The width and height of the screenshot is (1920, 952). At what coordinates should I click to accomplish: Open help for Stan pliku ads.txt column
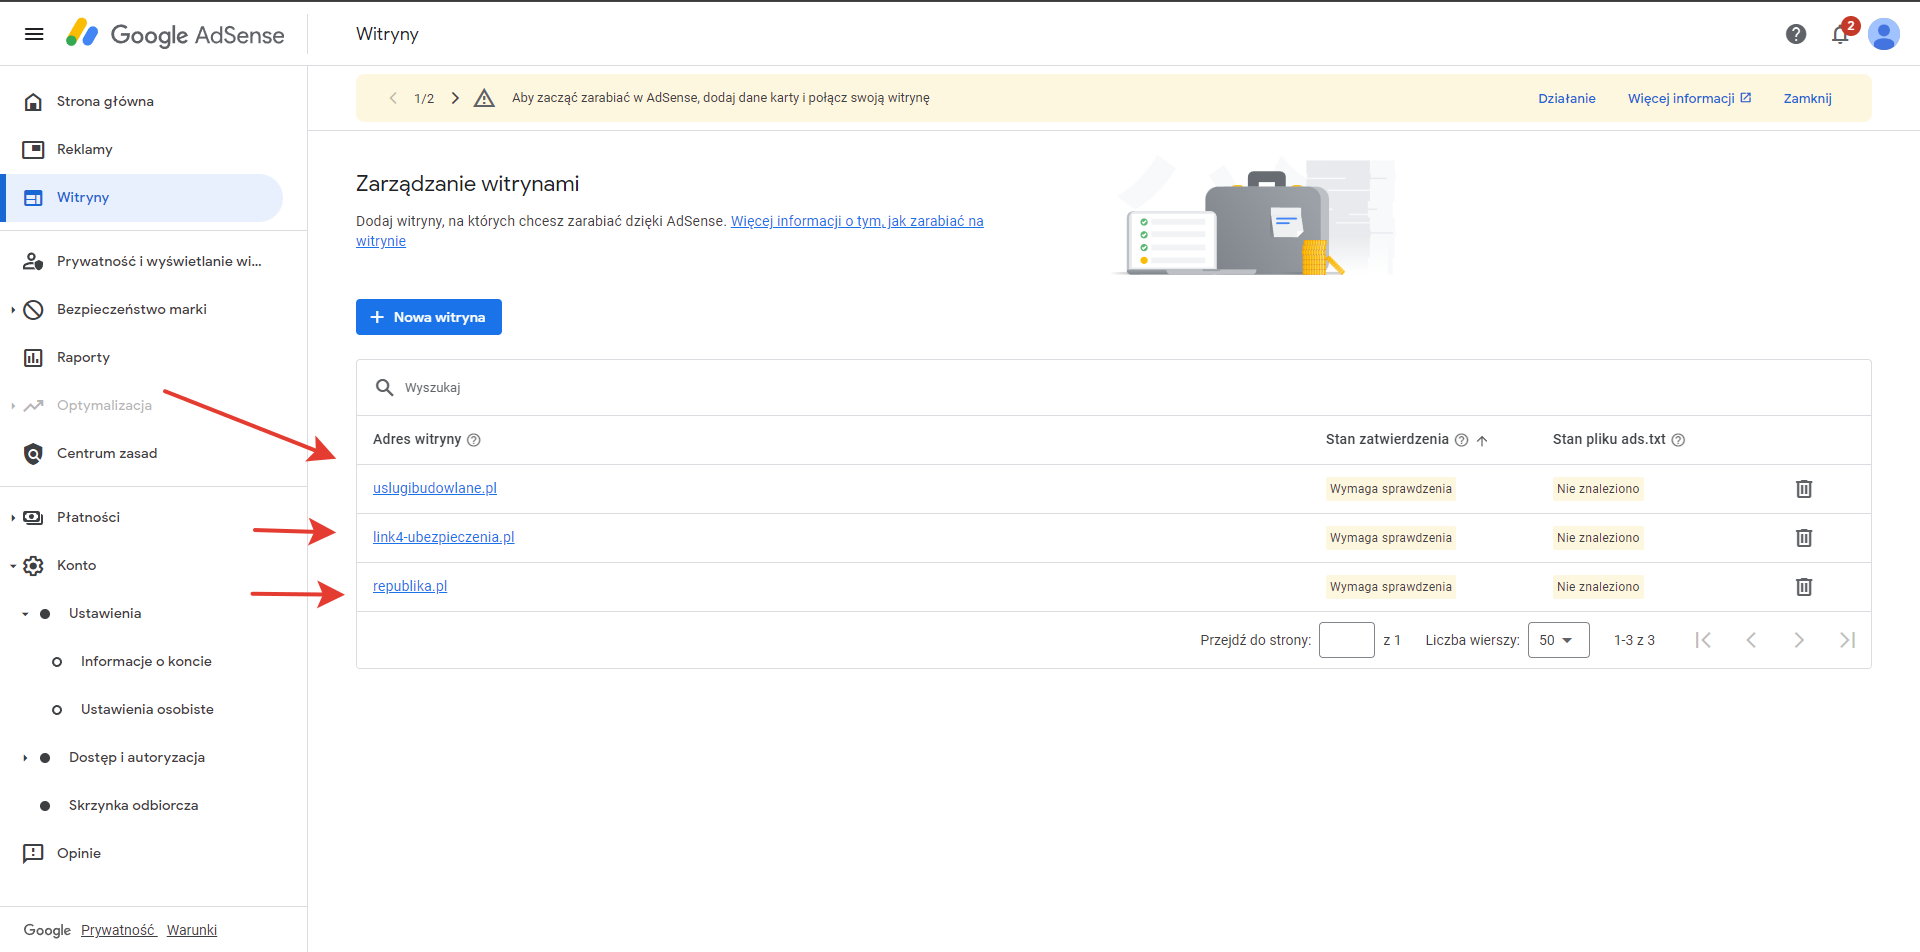coord(1678,440)
